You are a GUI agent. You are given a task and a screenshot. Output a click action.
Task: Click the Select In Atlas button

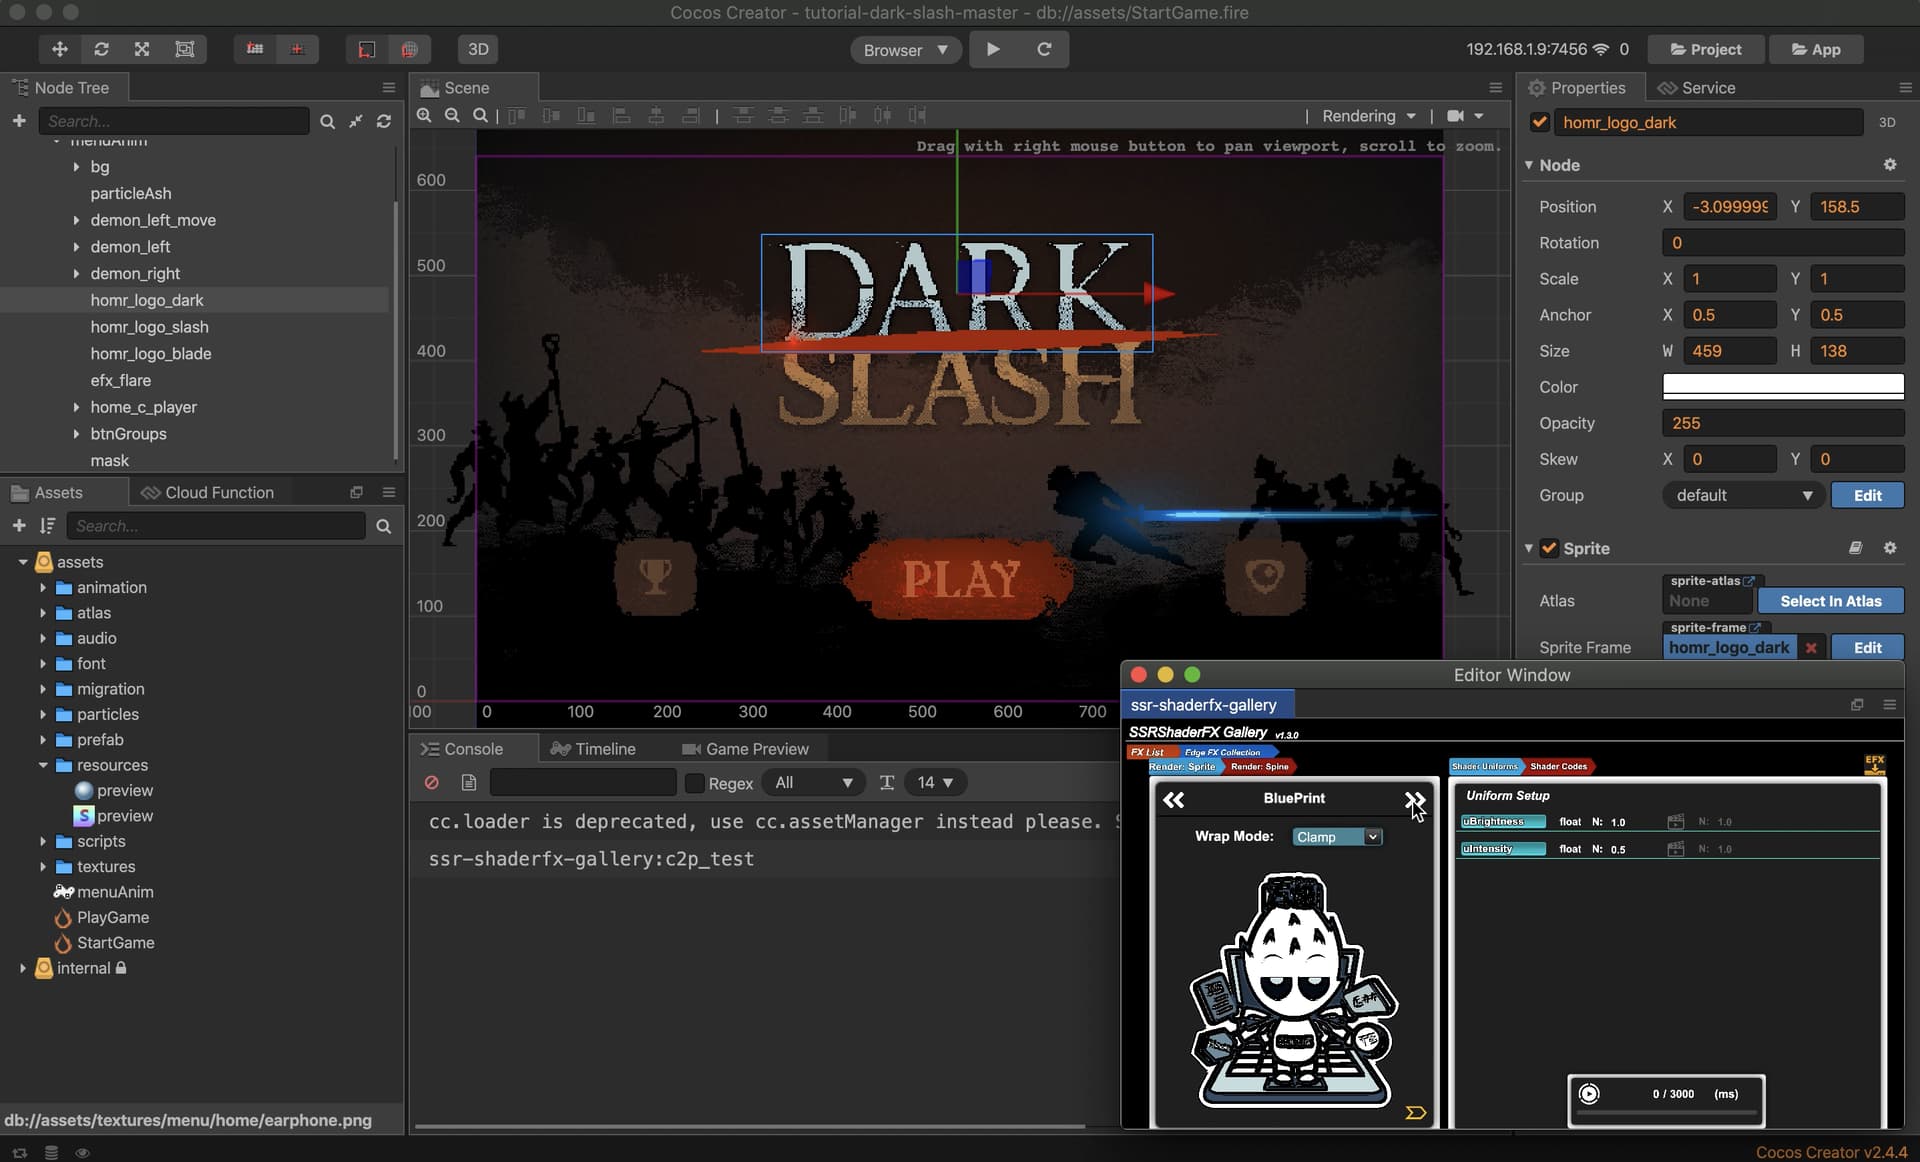coord(1830,601)
